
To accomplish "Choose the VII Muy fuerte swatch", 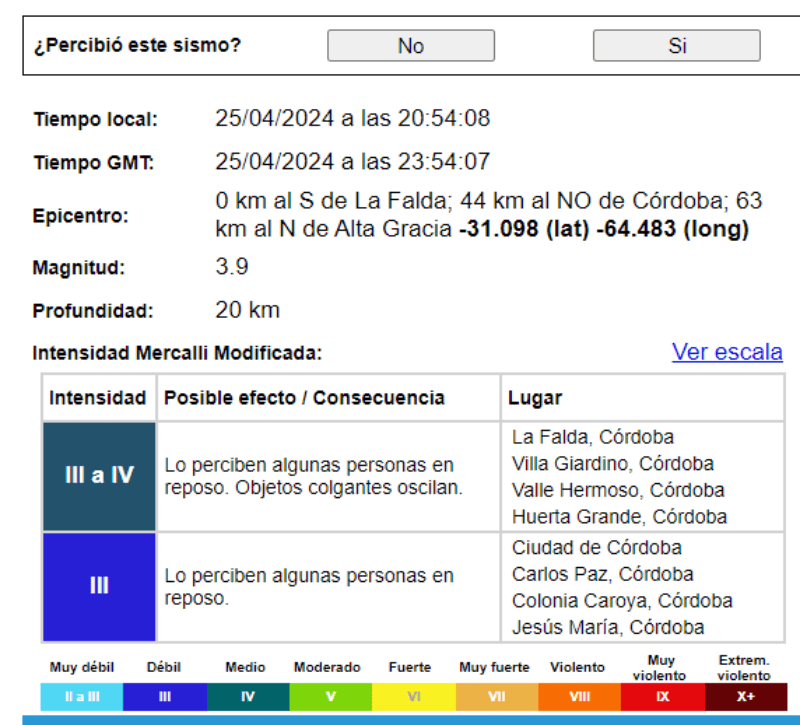I will coord(496,697).
